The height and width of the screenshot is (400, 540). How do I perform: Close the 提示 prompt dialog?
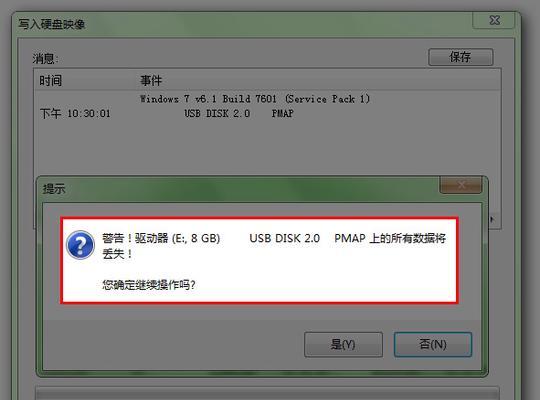[x=461, y=185]
